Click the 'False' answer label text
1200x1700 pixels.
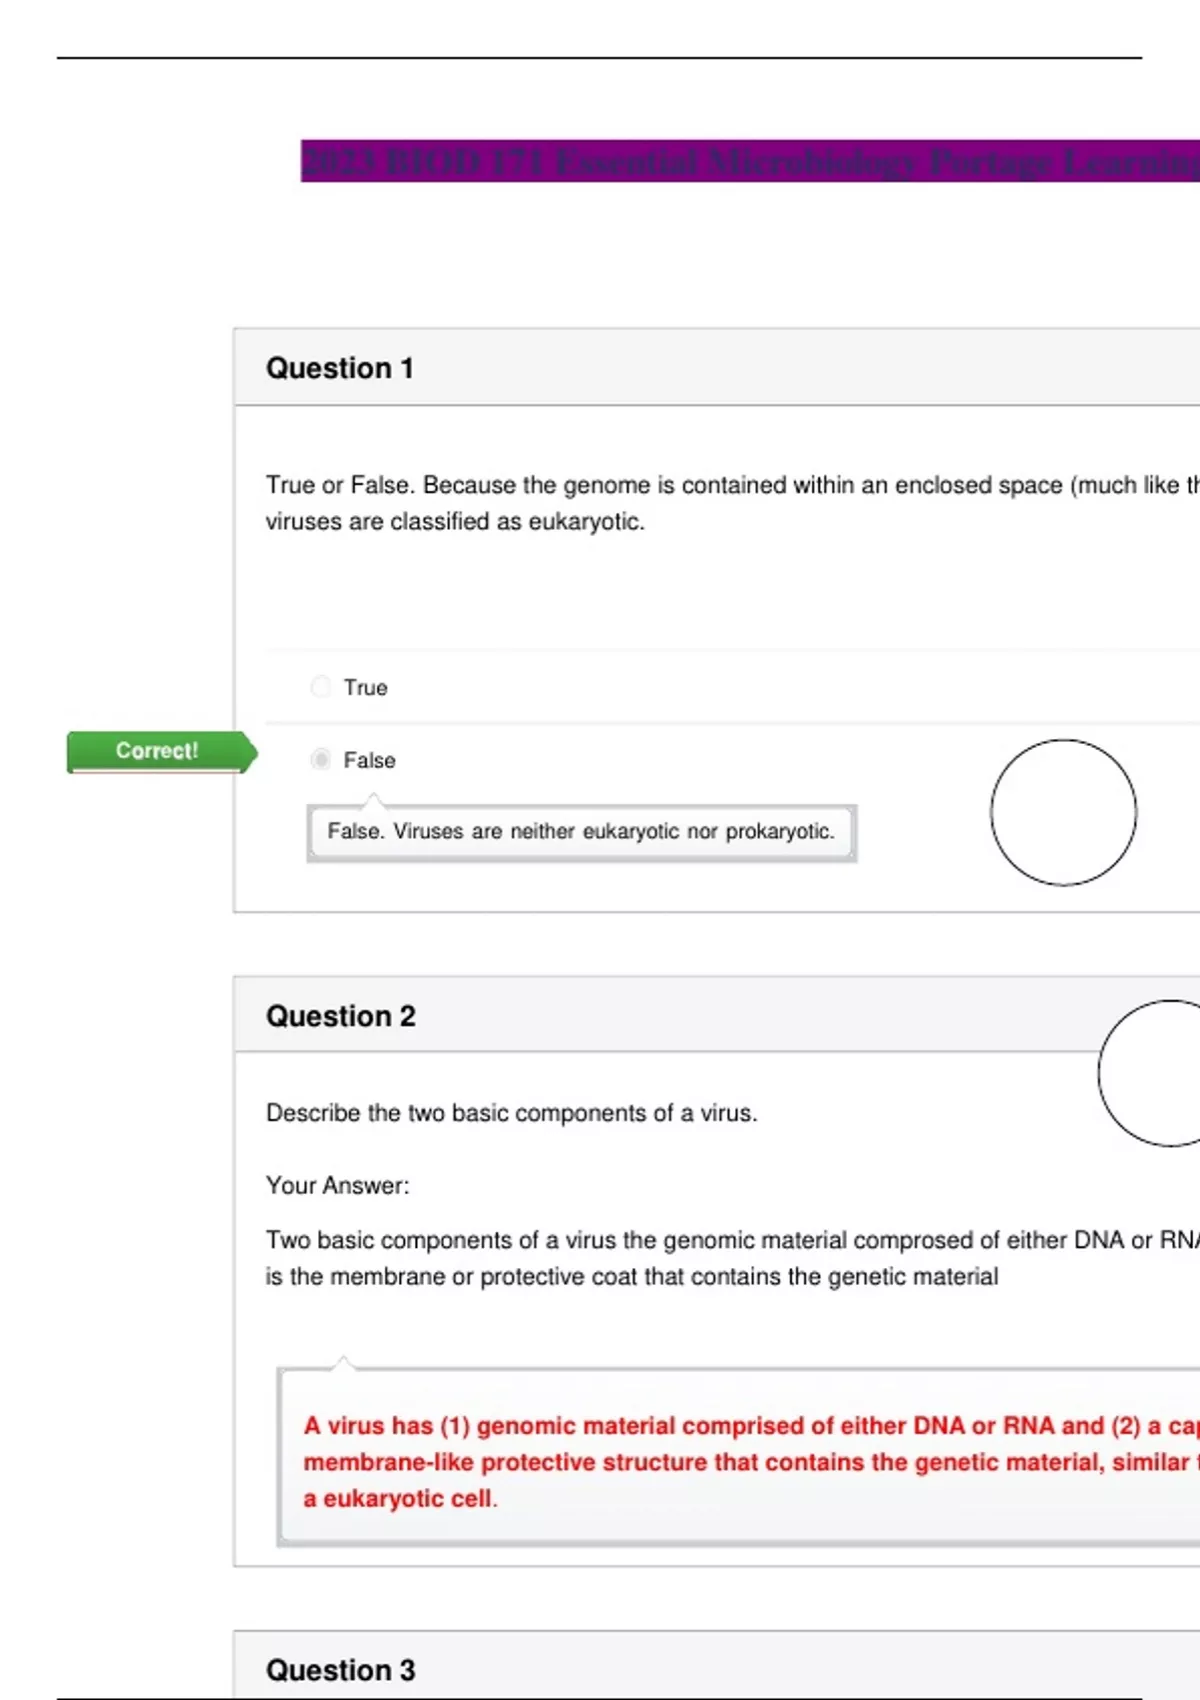coord(370,761)
